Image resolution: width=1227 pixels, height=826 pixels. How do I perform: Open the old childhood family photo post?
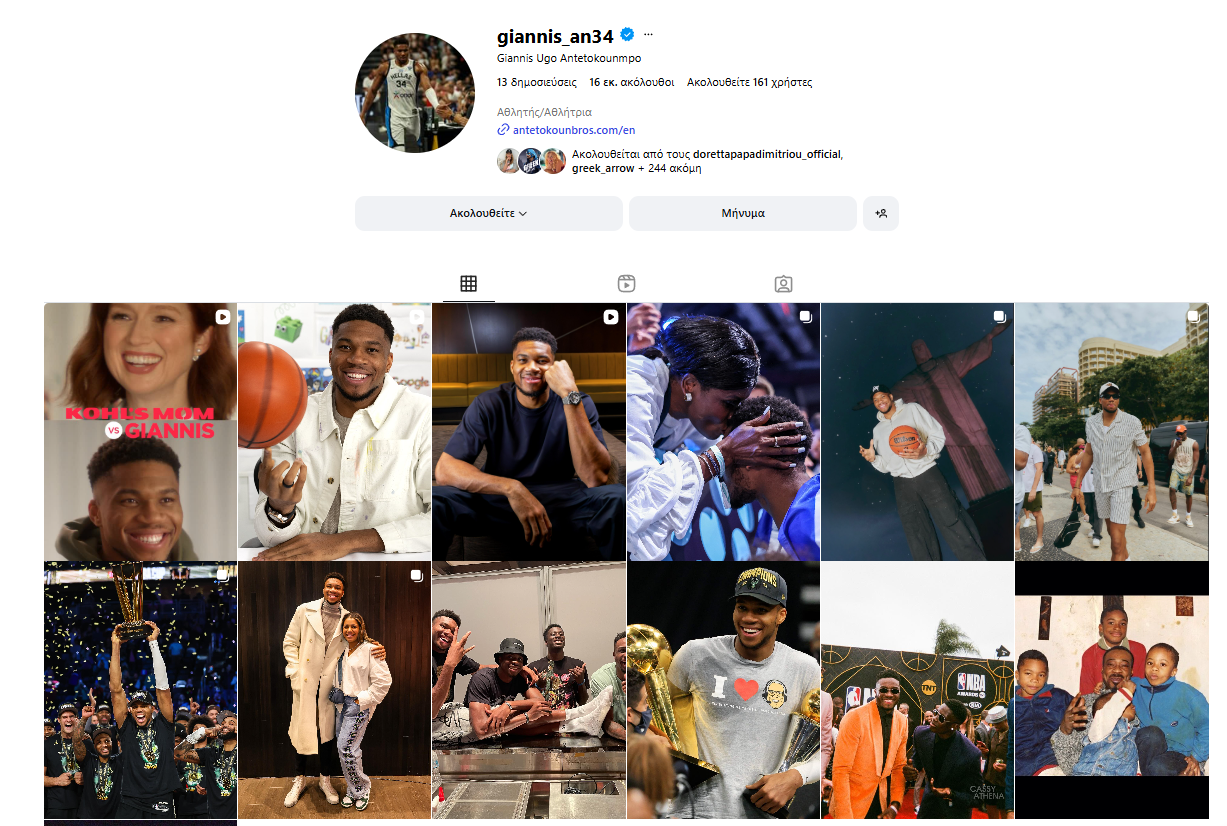(x=1112, y=690)
